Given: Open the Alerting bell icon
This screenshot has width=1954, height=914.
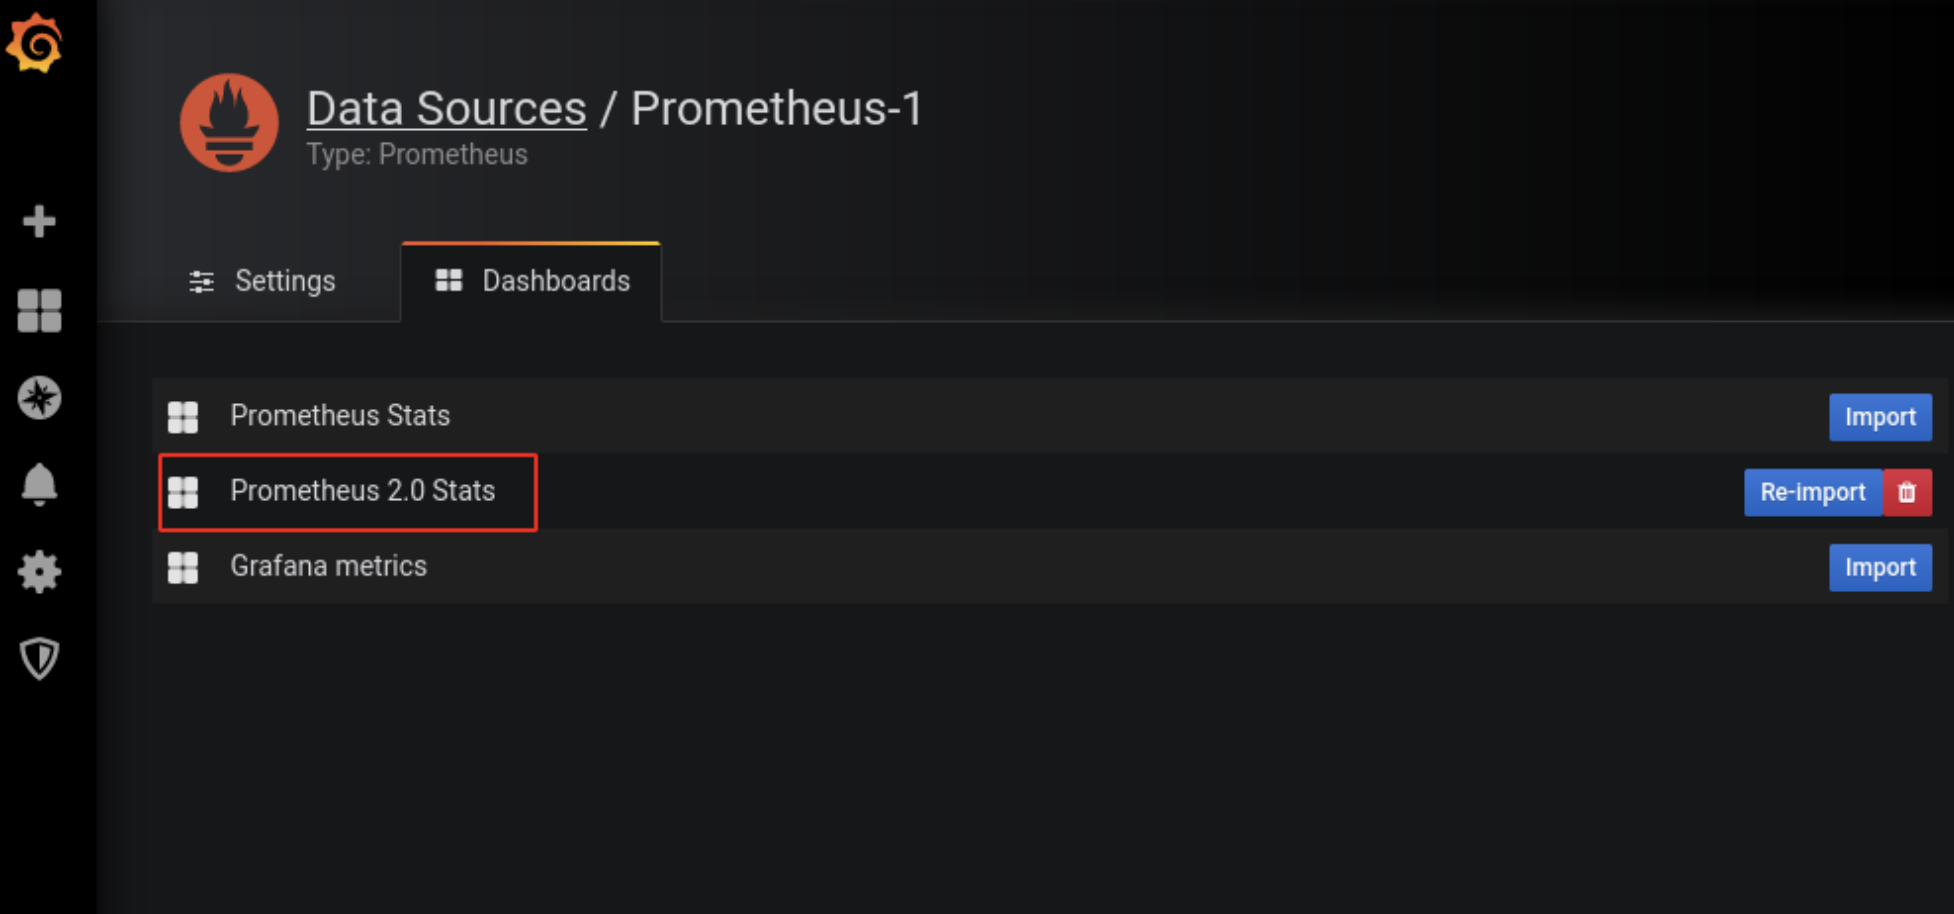Looking at the screenshot, I should (39, 485).
